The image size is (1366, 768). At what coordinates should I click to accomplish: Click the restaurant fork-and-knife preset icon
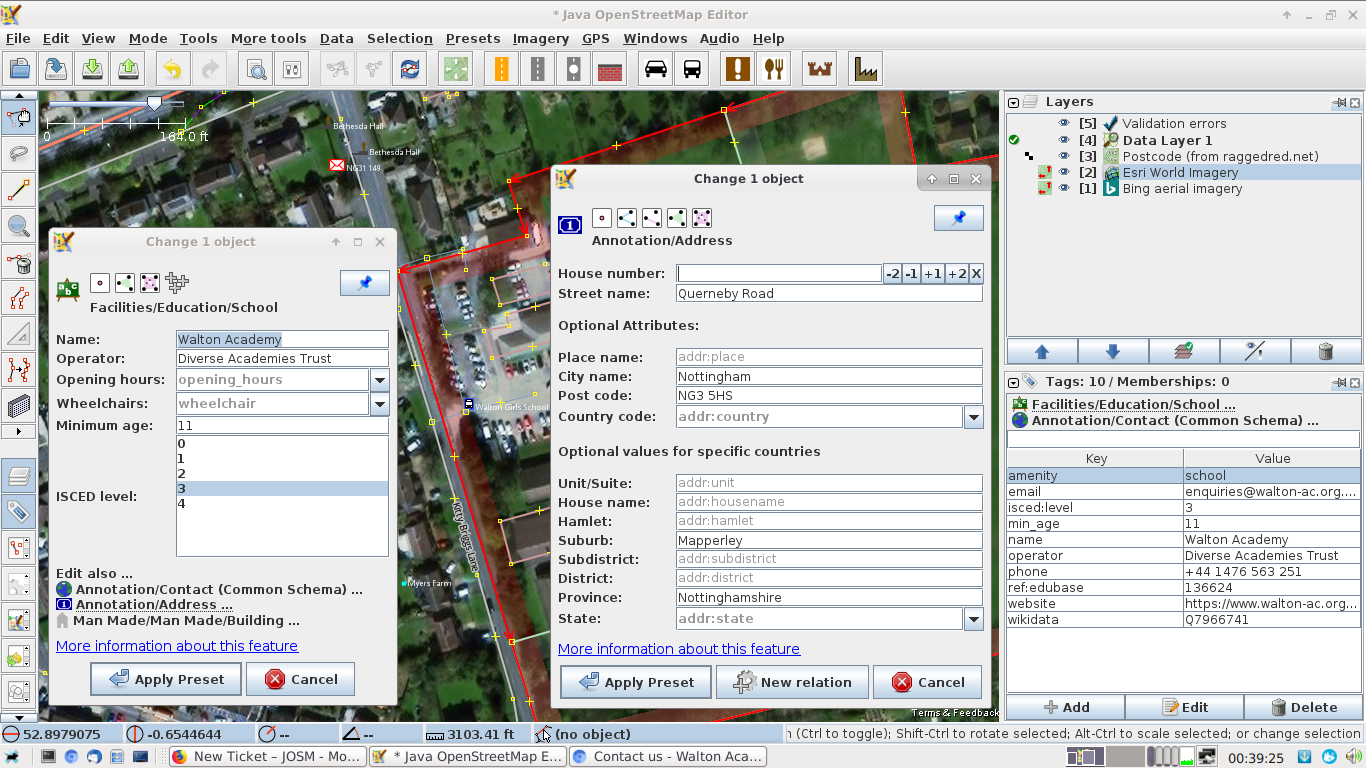pos(774,69)
